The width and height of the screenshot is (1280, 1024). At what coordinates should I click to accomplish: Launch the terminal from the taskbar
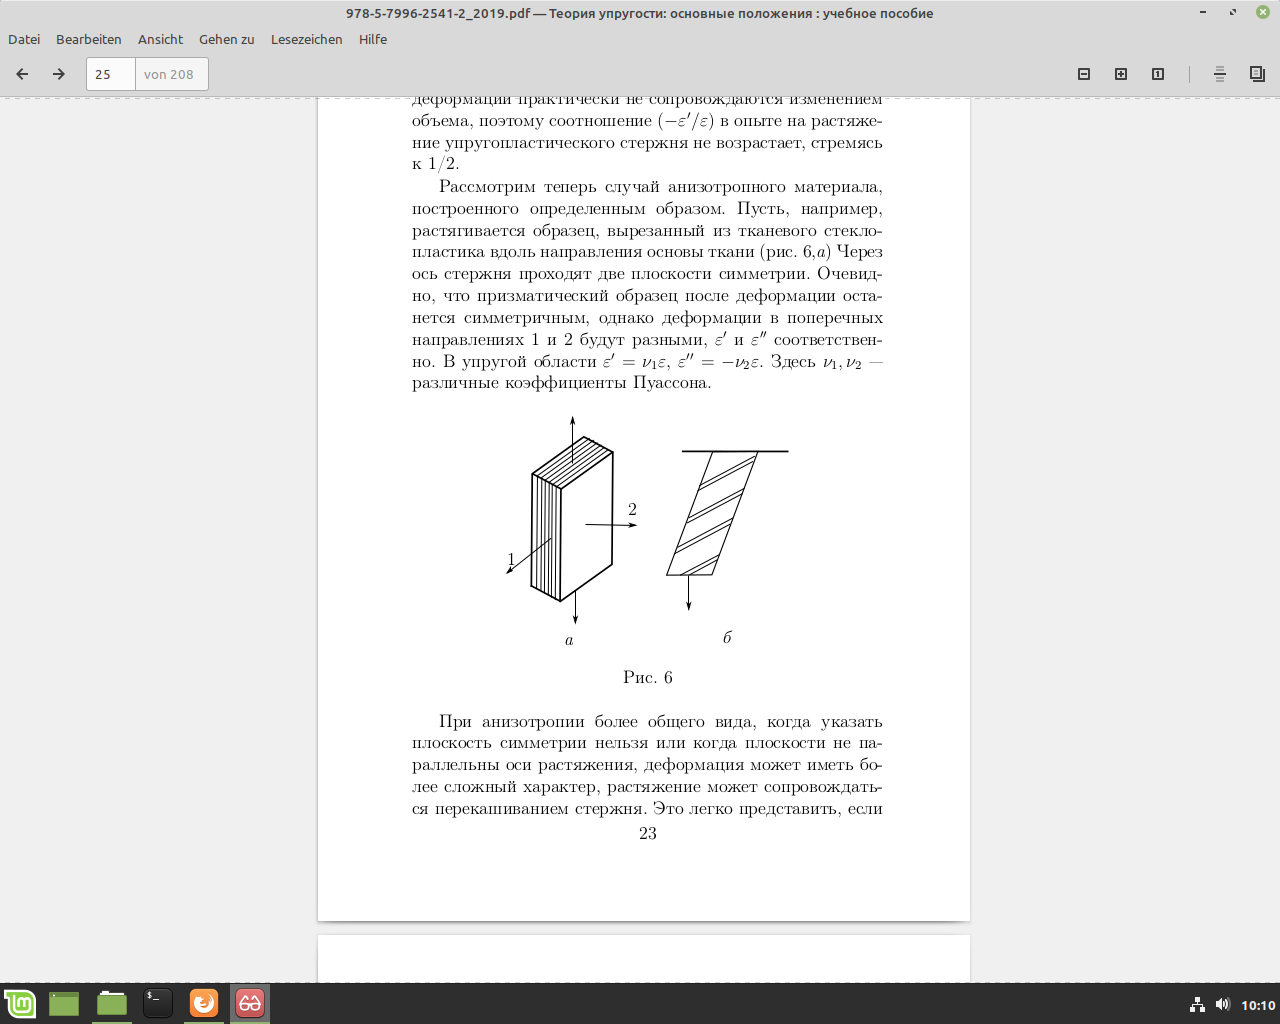pyautogui.click(x=158, y=1003)
